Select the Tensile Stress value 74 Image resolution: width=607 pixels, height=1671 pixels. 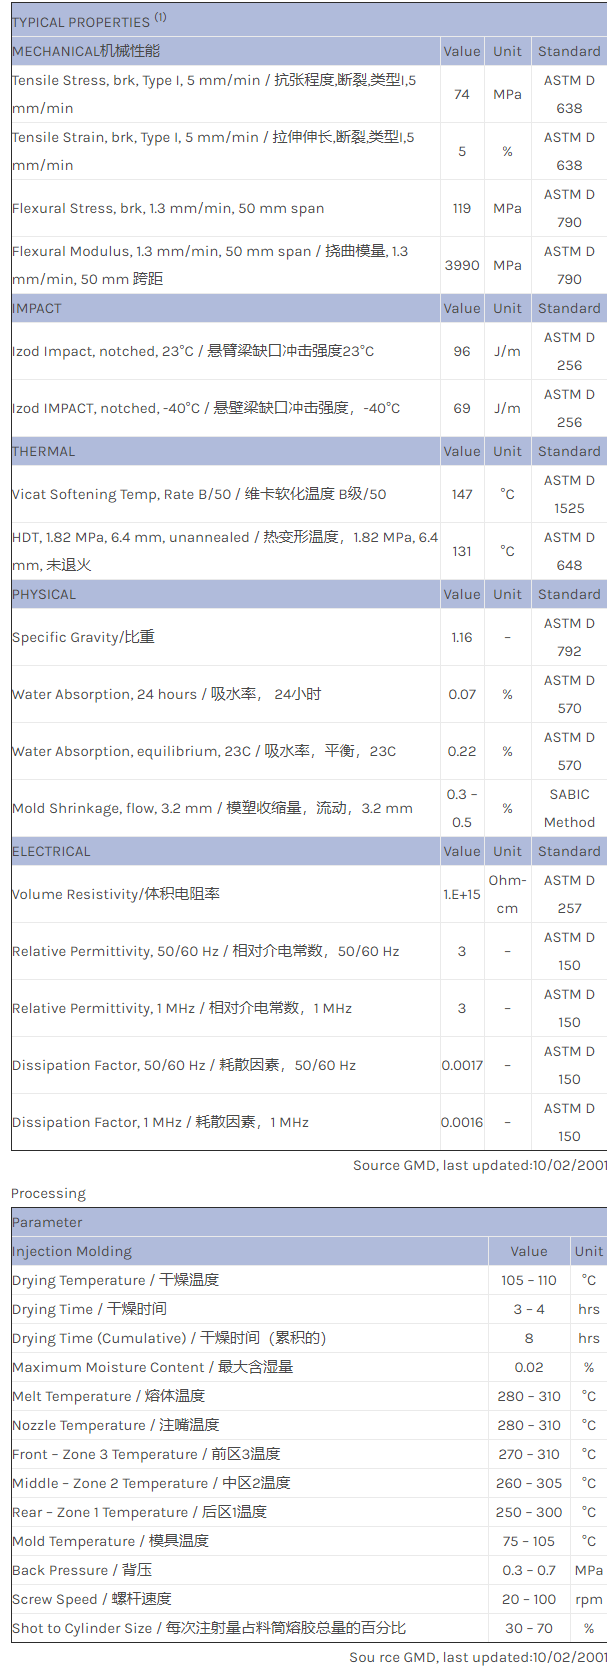pos(461,94)
